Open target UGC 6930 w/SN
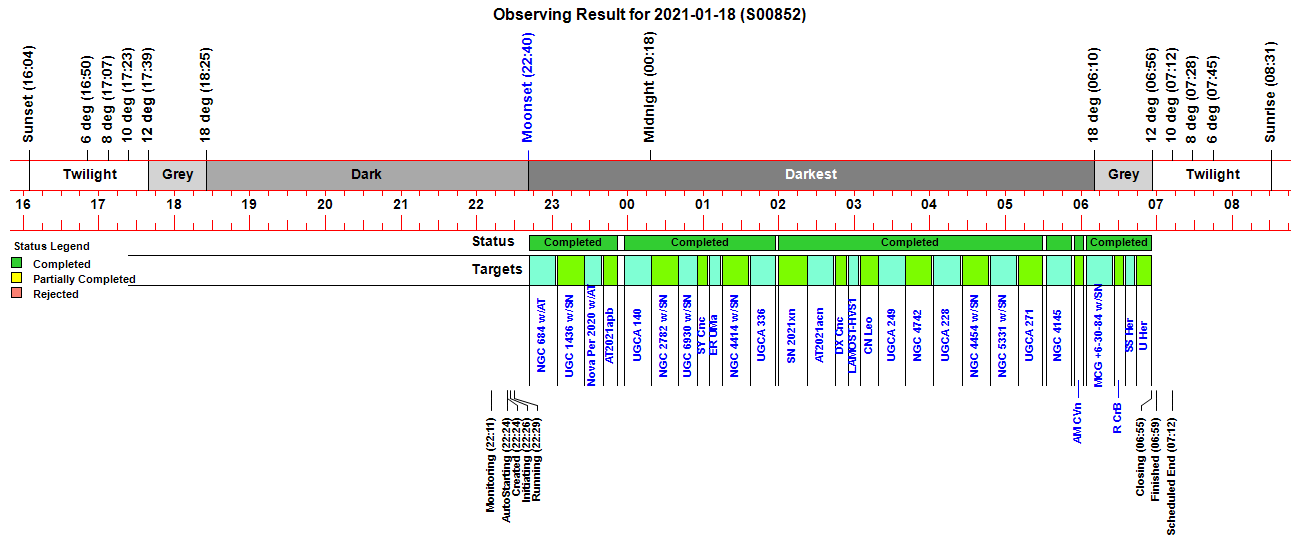 [687, 337]
